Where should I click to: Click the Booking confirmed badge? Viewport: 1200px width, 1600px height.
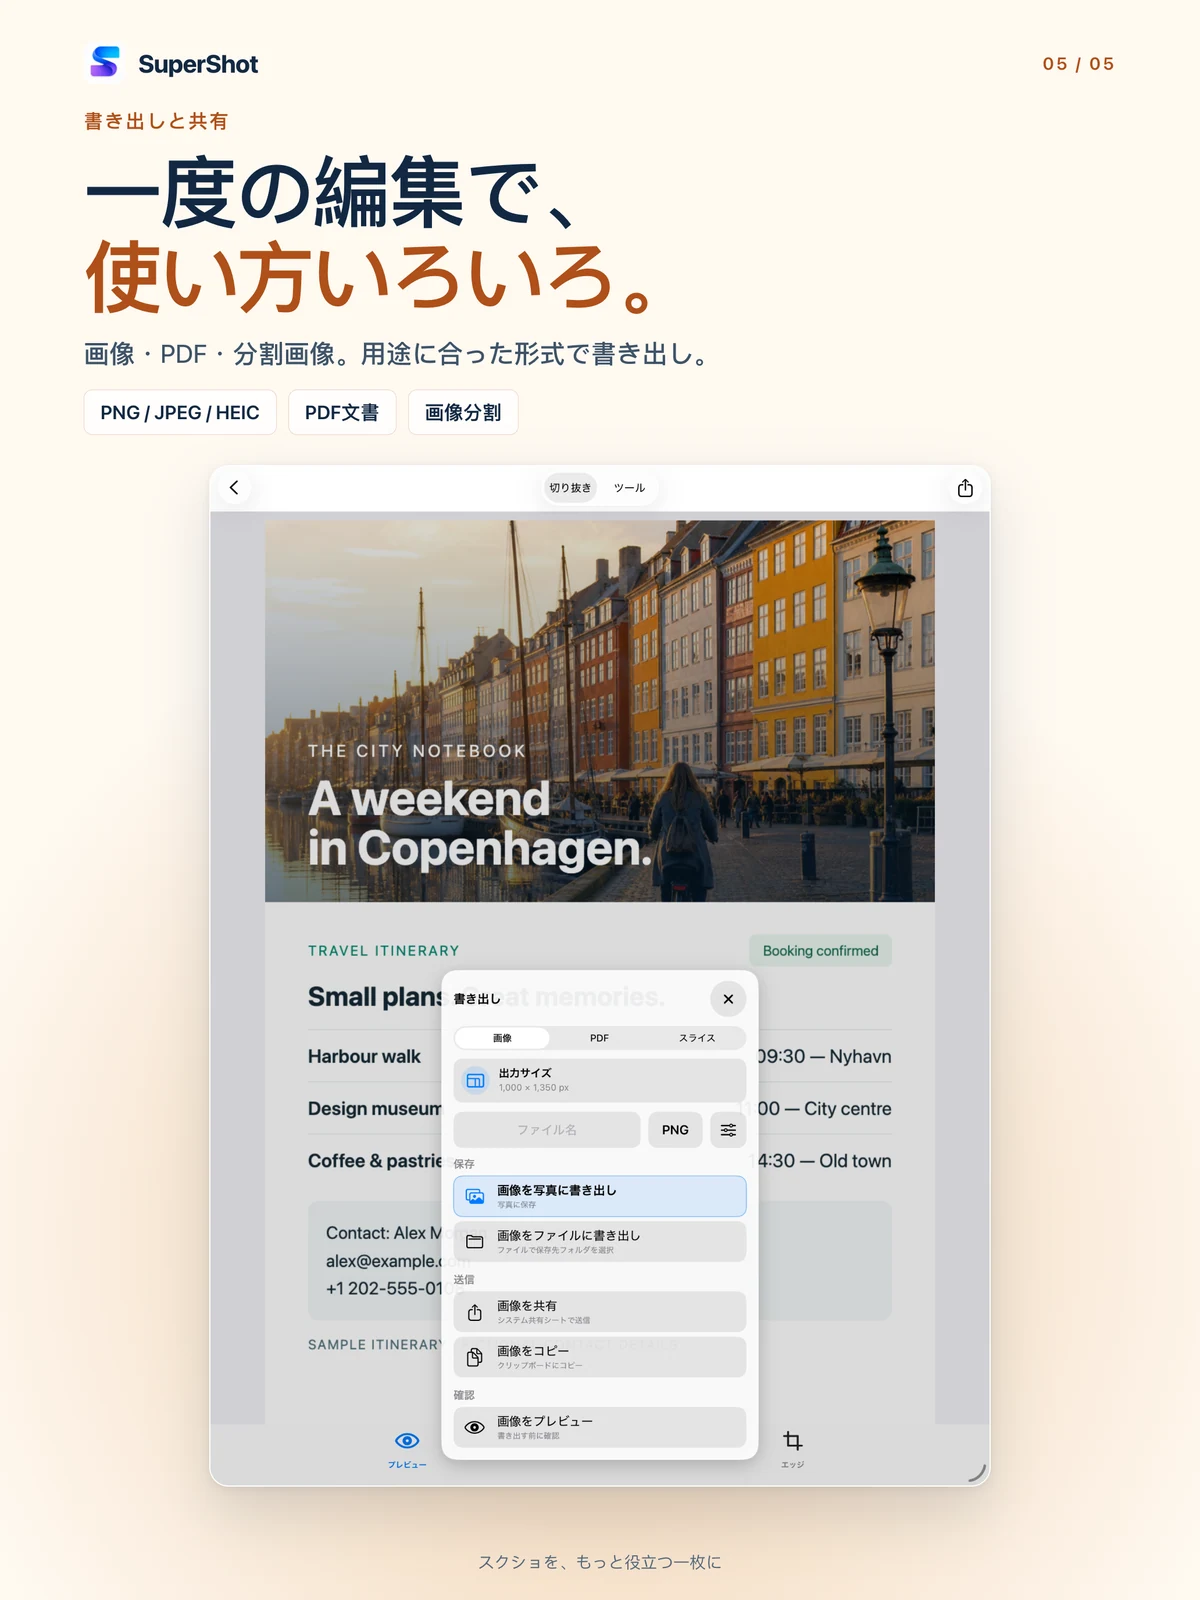click(820, 951)
